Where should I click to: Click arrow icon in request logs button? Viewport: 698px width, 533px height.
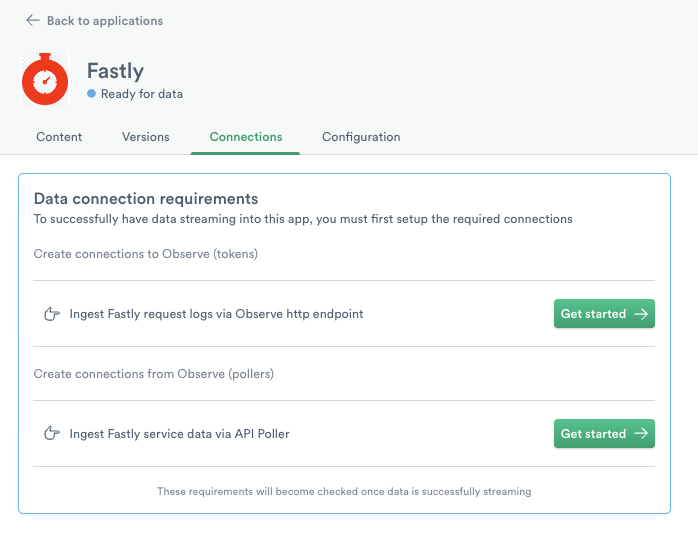point(641,314)
